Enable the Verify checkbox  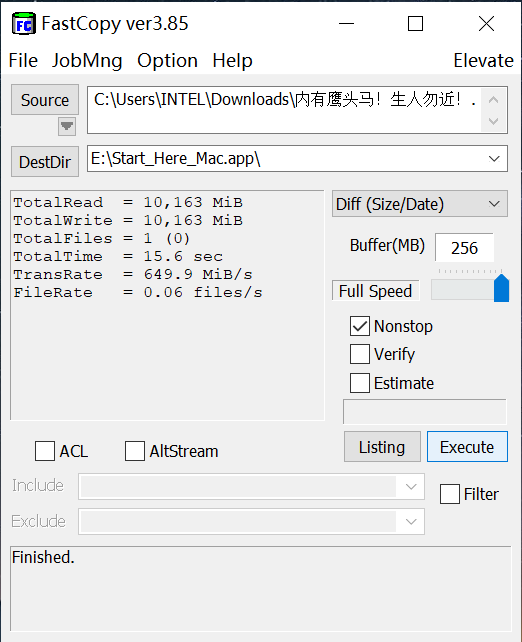(360, 354)
